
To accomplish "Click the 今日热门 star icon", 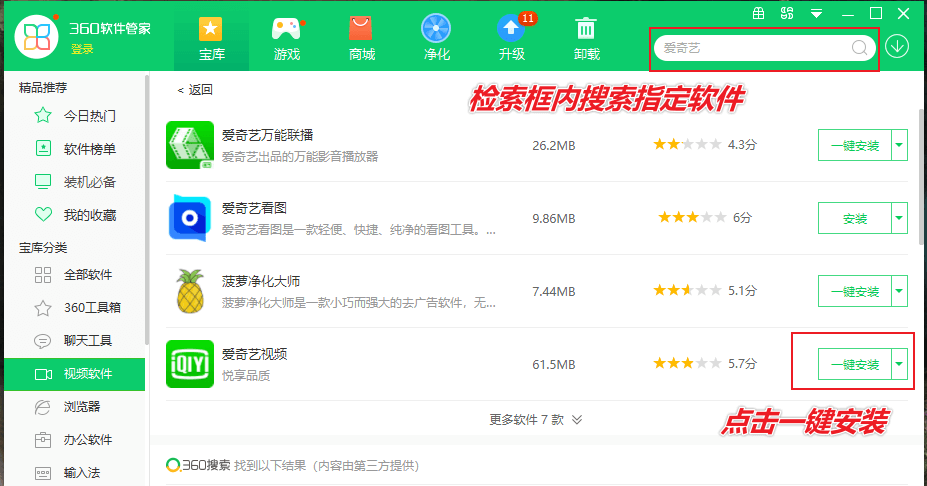I will 43,115.
